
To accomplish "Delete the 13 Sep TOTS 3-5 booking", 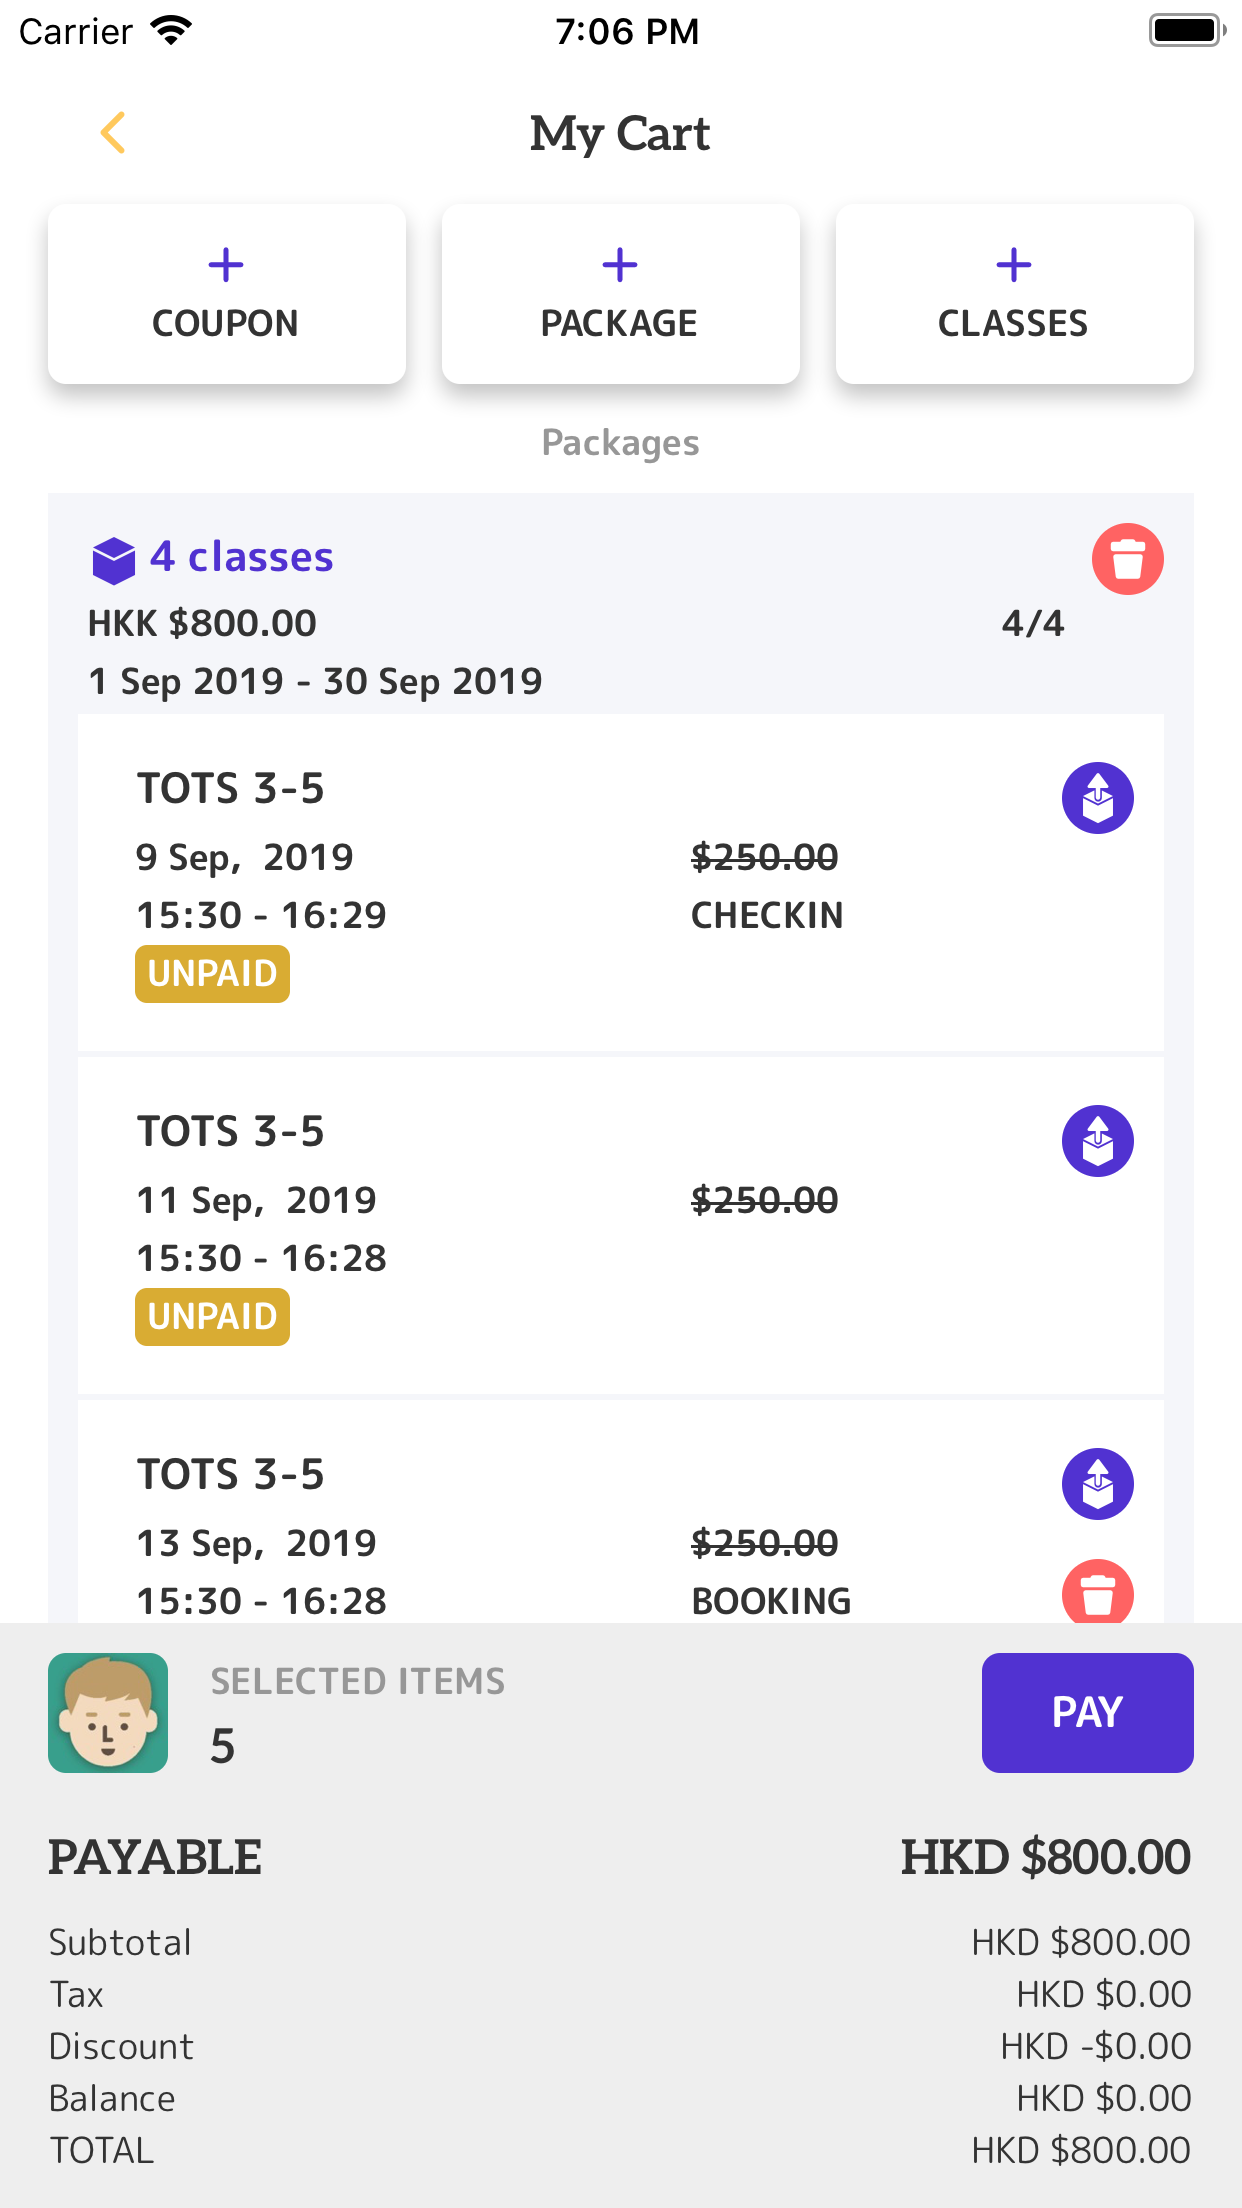I will tap(1097, 1592).
